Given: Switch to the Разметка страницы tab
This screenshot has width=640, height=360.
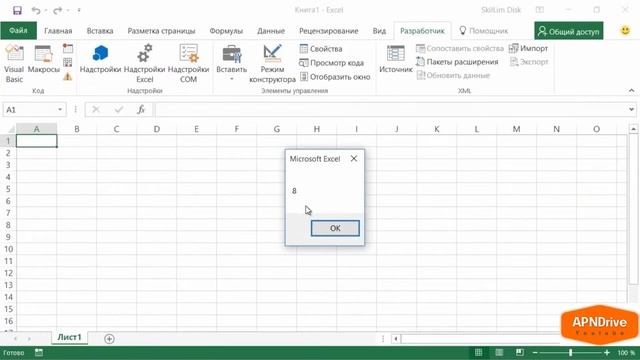Looking at the screenshot, I should (161, 31).
